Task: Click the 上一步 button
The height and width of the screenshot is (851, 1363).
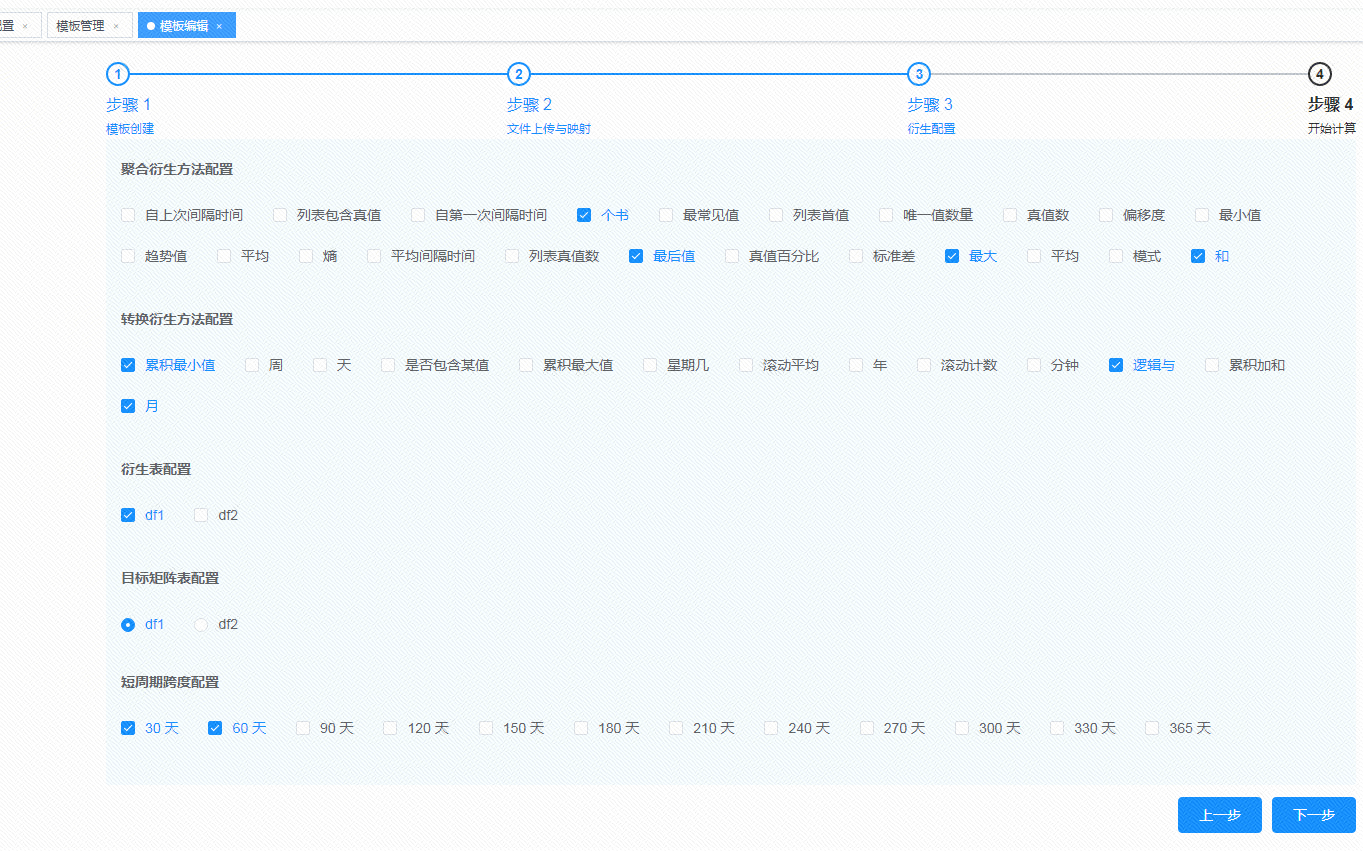Action: tap(1220, 815)
